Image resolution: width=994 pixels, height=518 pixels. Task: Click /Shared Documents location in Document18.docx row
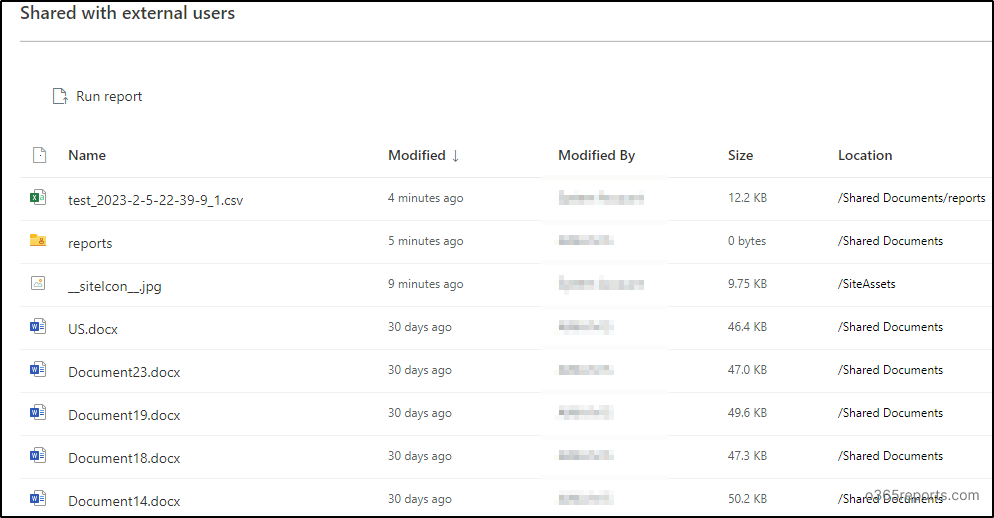890,456
